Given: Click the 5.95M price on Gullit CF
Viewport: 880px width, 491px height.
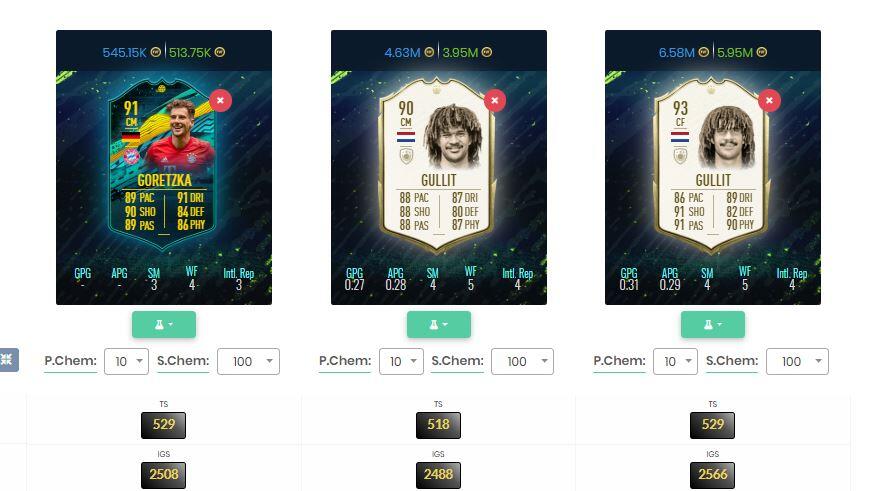Looking at the screenshot, I should (735, 52).
